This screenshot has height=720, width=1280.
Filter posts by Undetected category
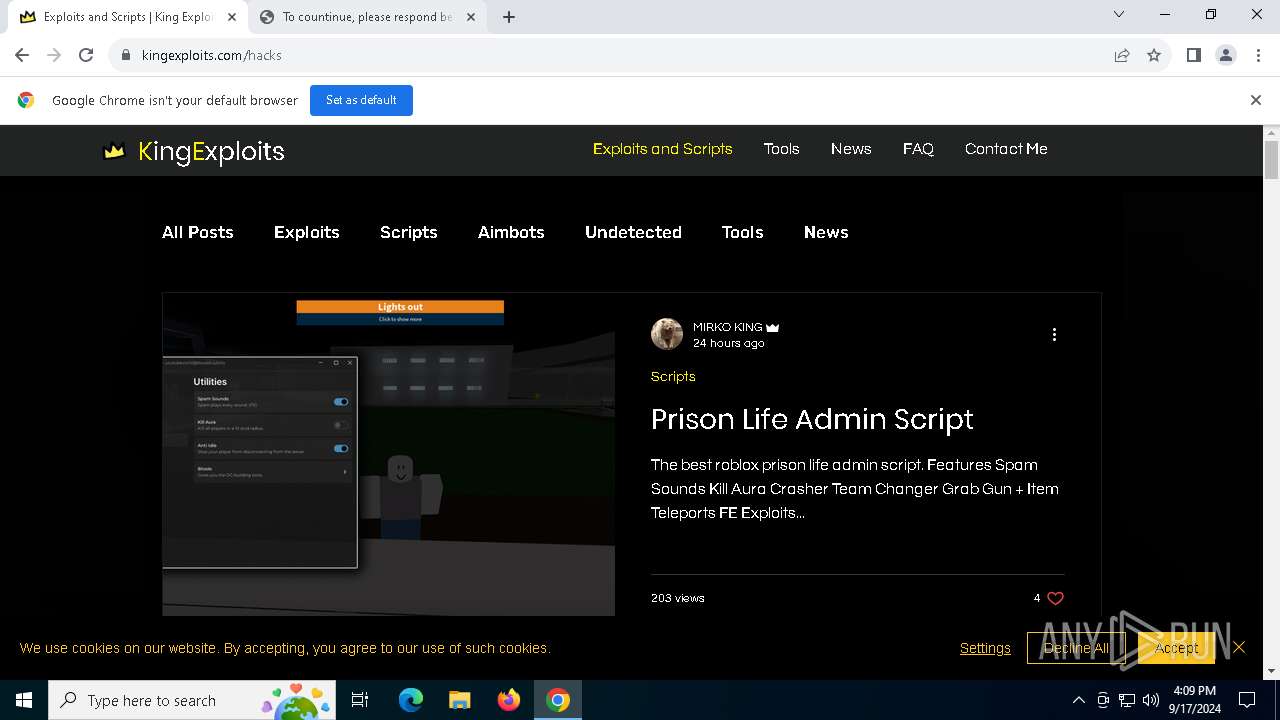click(x=633, y=232)
